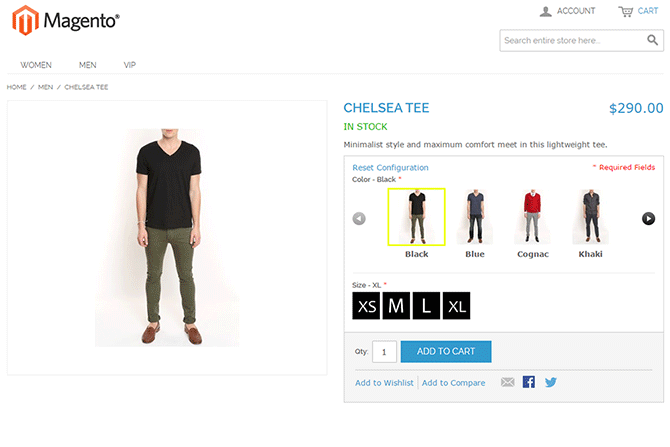This screenshot has width=670, height=447.
Task: Select the M size option
Action: 396,306
